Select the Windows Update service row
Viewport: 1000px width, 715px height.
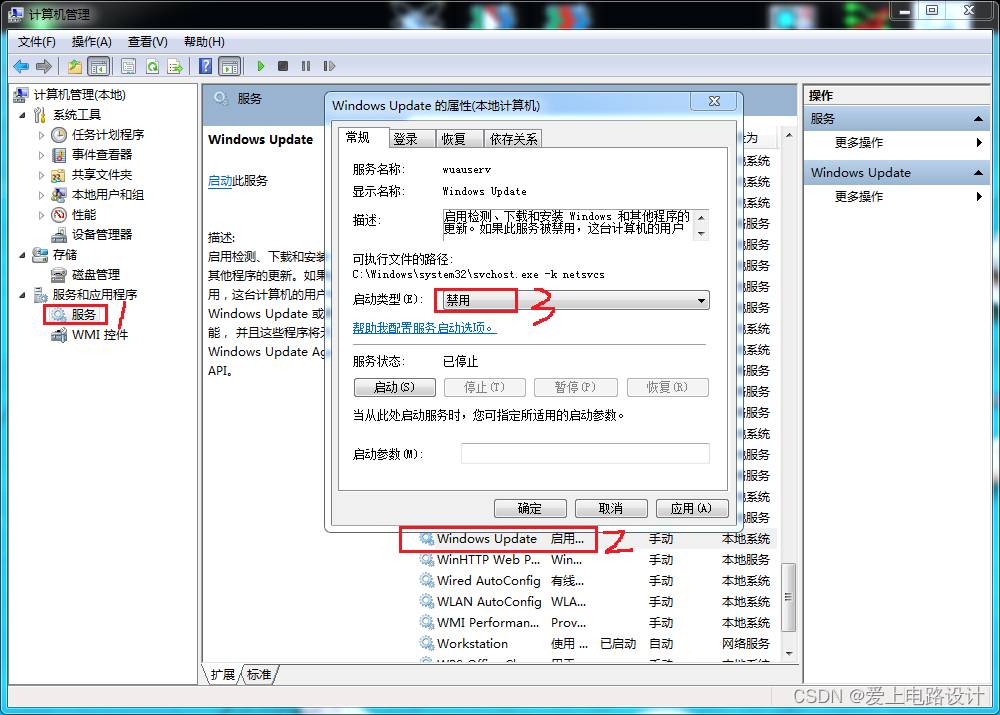596,539
